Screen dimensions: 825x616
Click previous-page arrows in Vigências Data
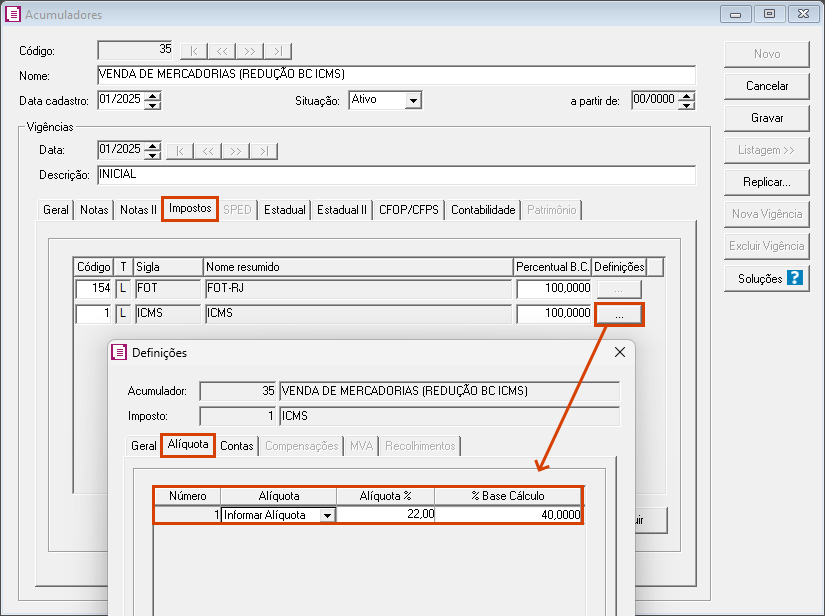pos(208,150)
